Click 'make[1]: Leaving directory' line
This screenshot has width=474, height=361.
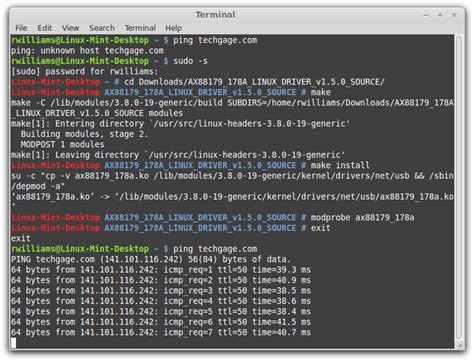[178, 155]
